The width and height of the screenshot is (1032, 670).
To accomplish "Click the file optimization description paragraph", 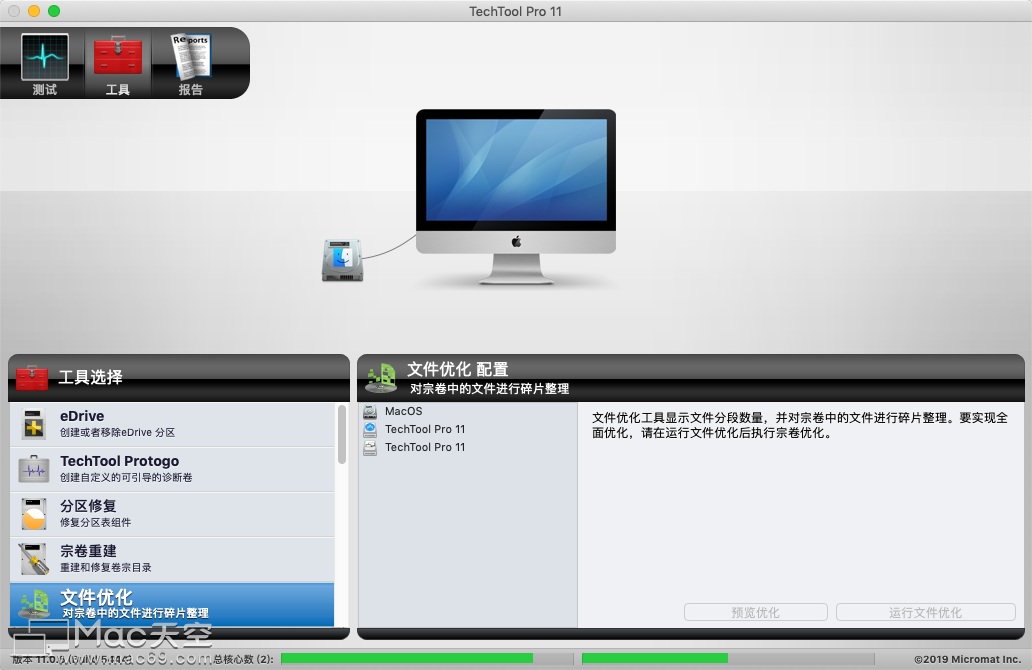I will click(x=800, y=425).
